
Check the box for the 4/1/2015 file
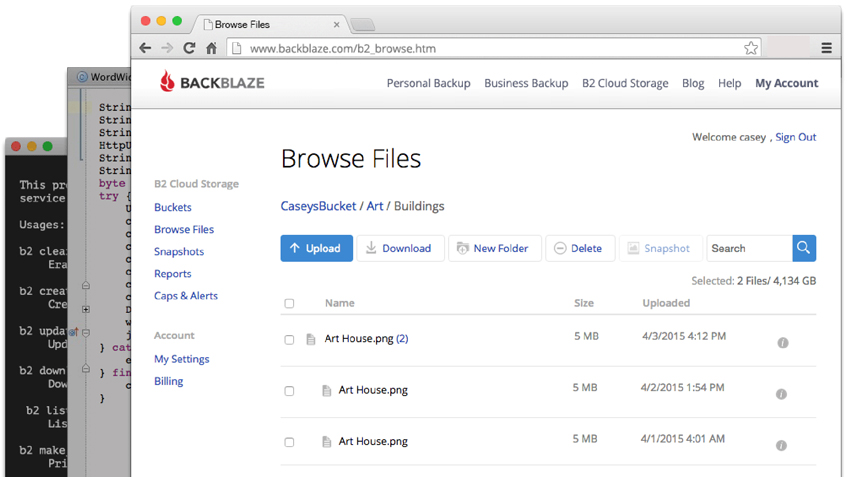pos(289,442)
